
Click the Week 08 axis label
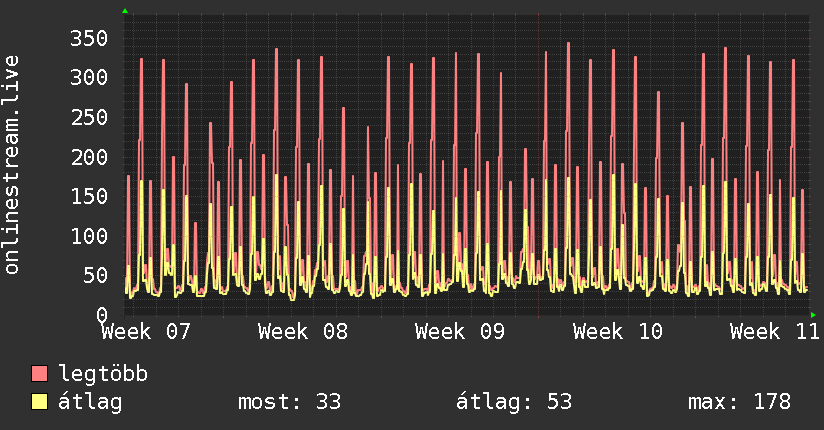coord(303,332)
